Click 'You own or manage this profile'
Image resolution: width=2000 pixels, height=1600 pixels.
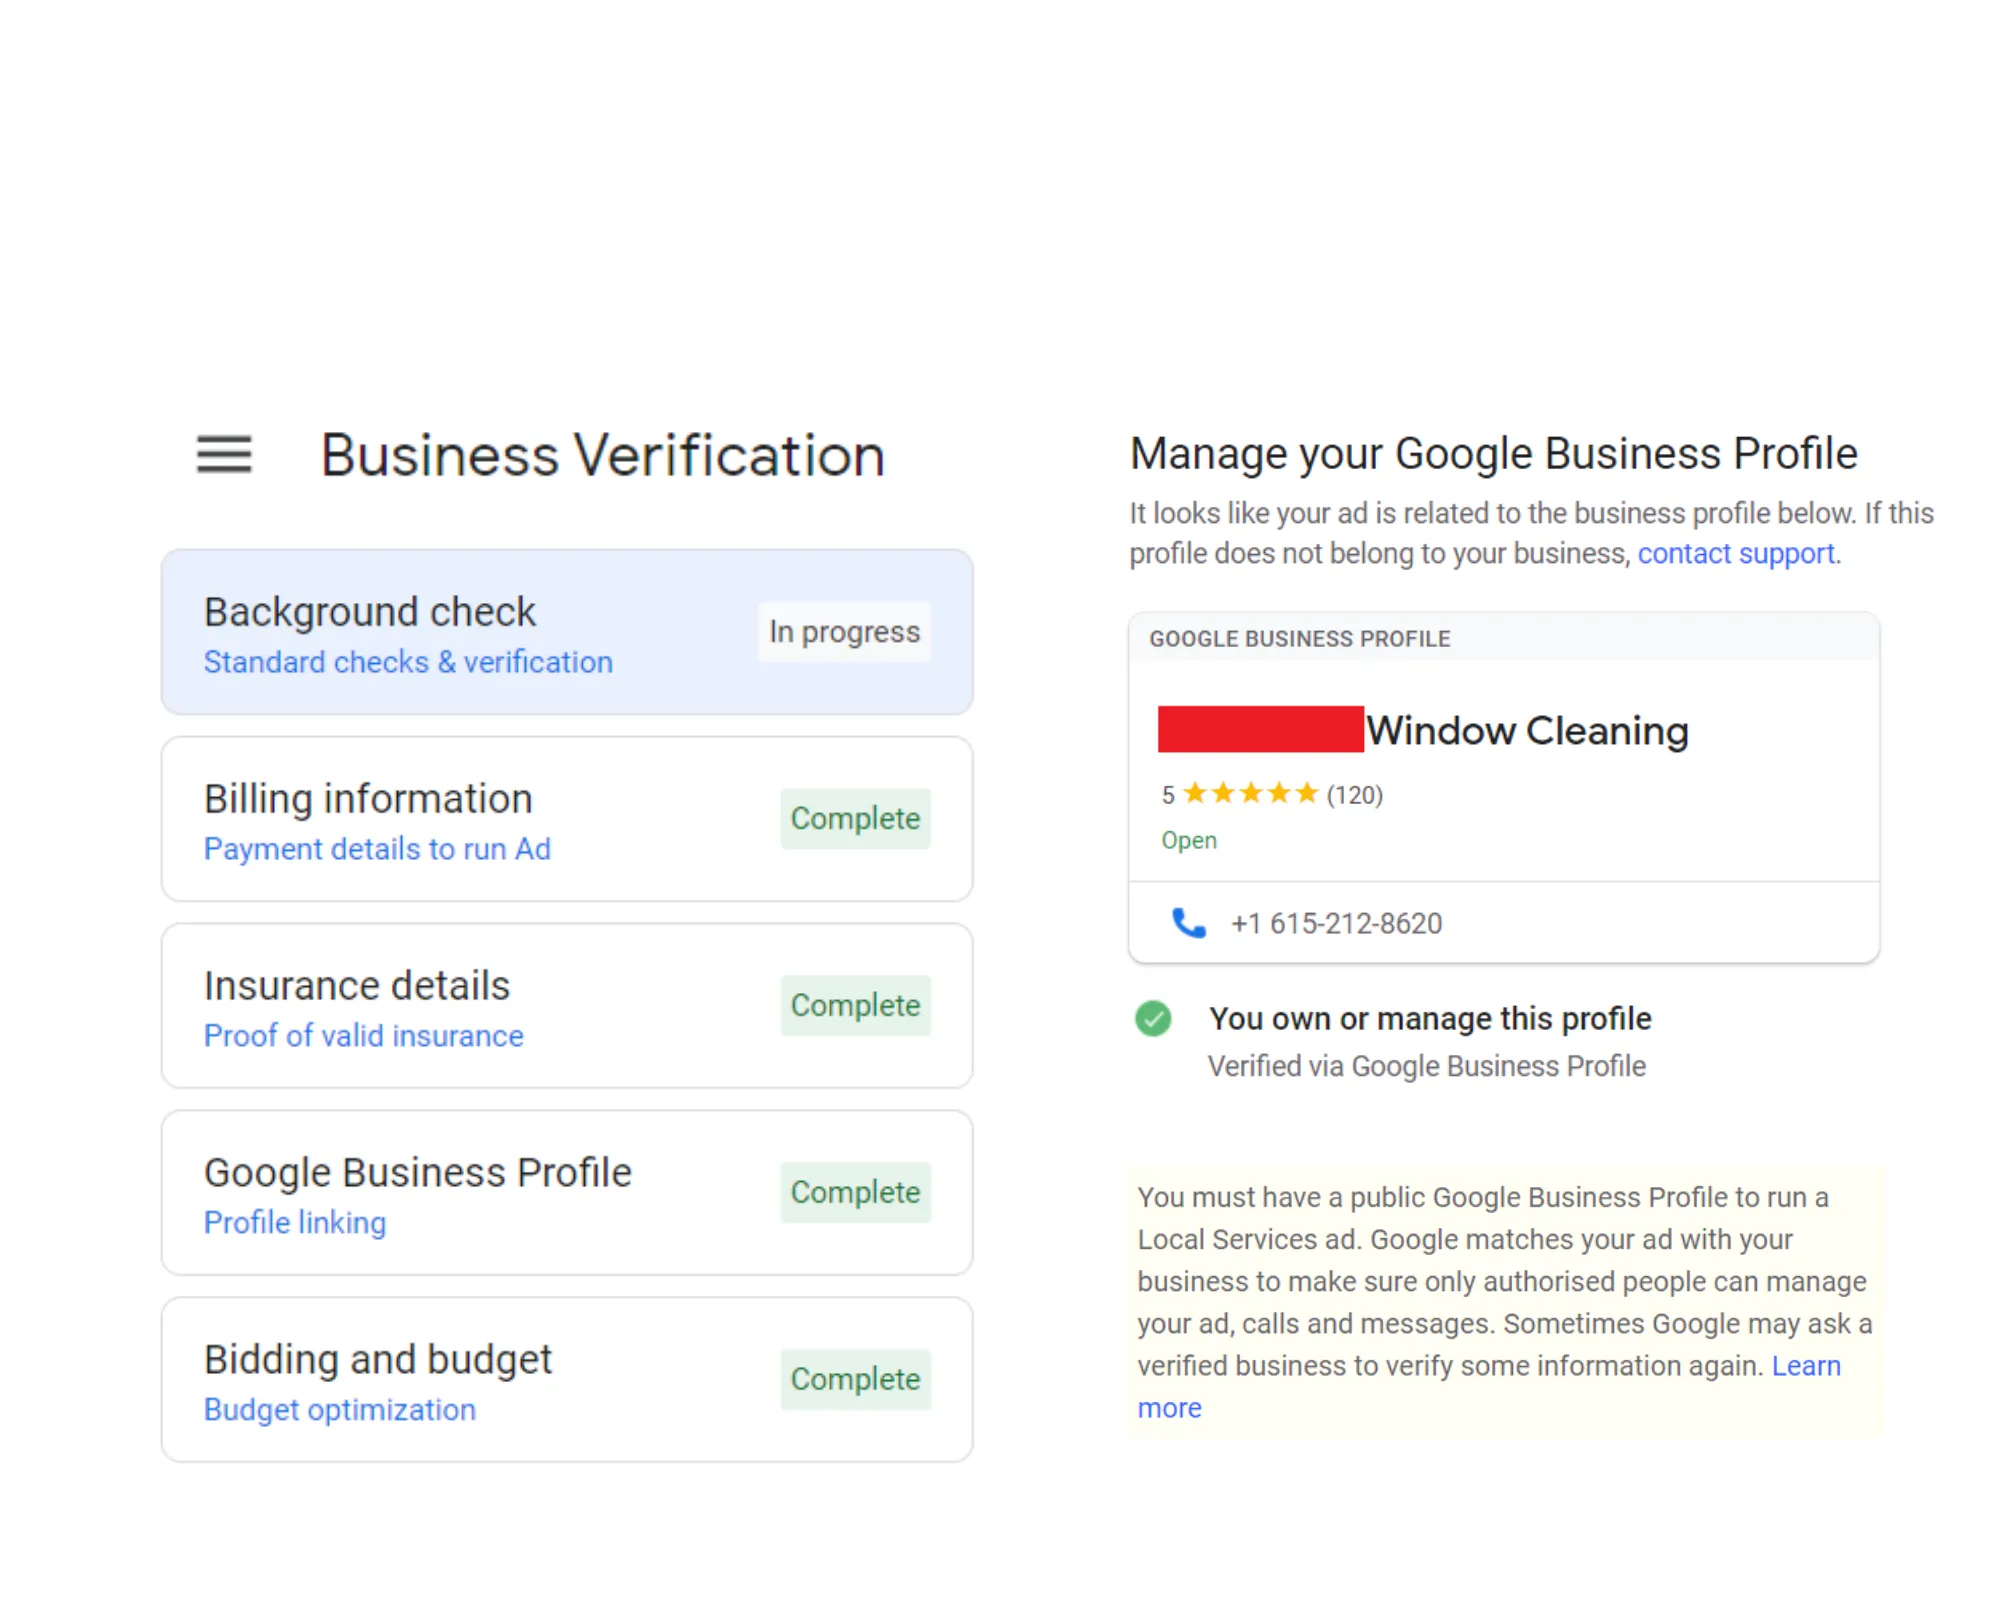(x=1430, y=1018)
